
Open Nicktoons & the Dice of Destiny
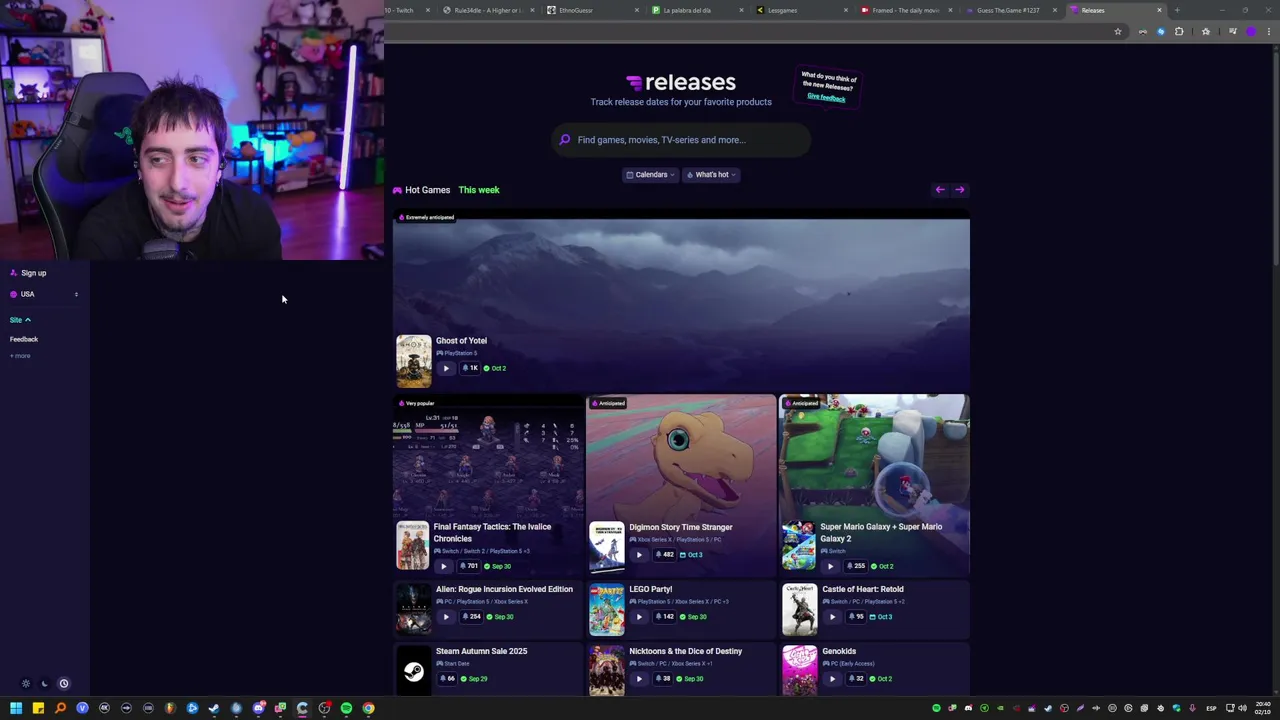coord(686,652)
